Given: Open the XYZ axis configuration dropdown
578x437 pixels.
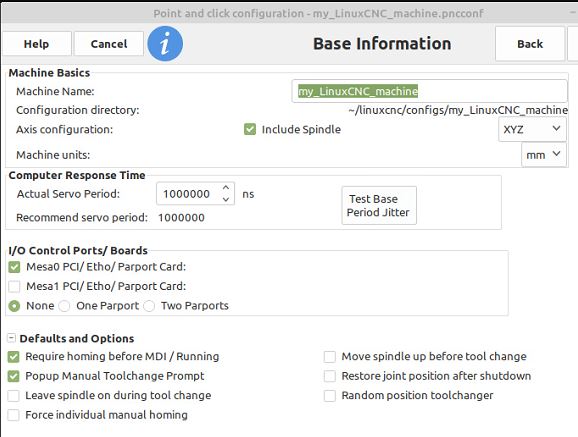Looking at the screenshot, I should click(x=532, y=129).
